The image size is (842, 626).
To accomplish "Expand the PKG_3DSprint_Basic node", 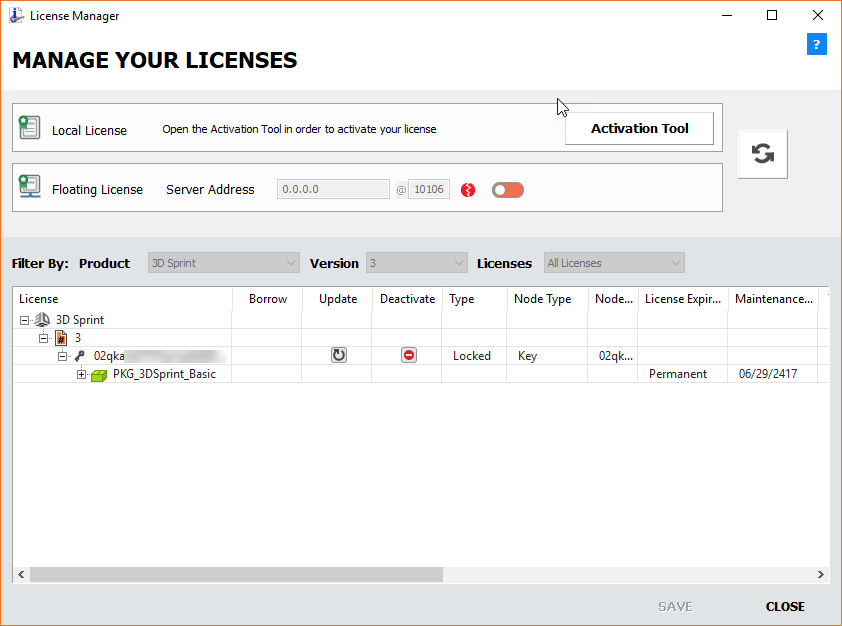I will pos(81,375).
